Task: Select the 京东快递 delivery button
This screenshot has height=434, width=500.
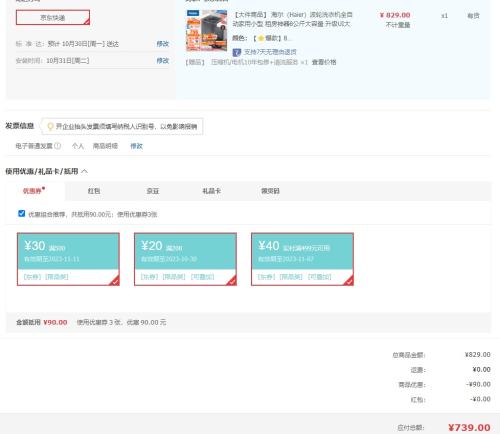Action: pos(53,17)
